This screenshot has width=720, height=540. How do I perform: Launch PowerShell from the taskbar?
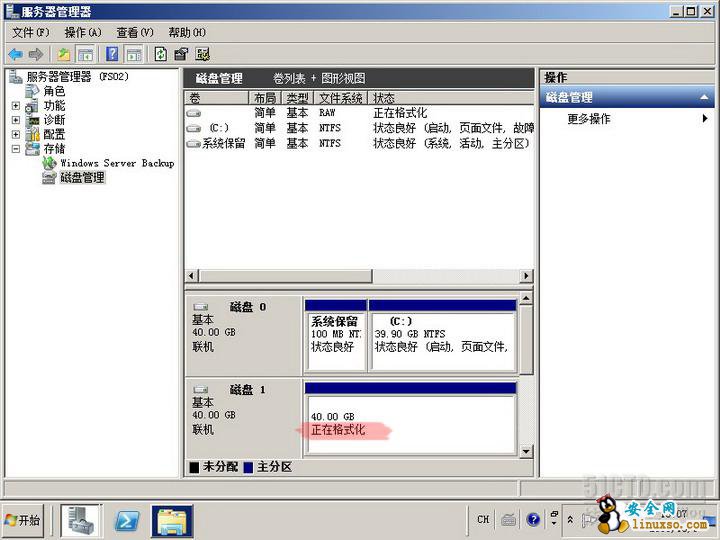[x=127, y=520]
